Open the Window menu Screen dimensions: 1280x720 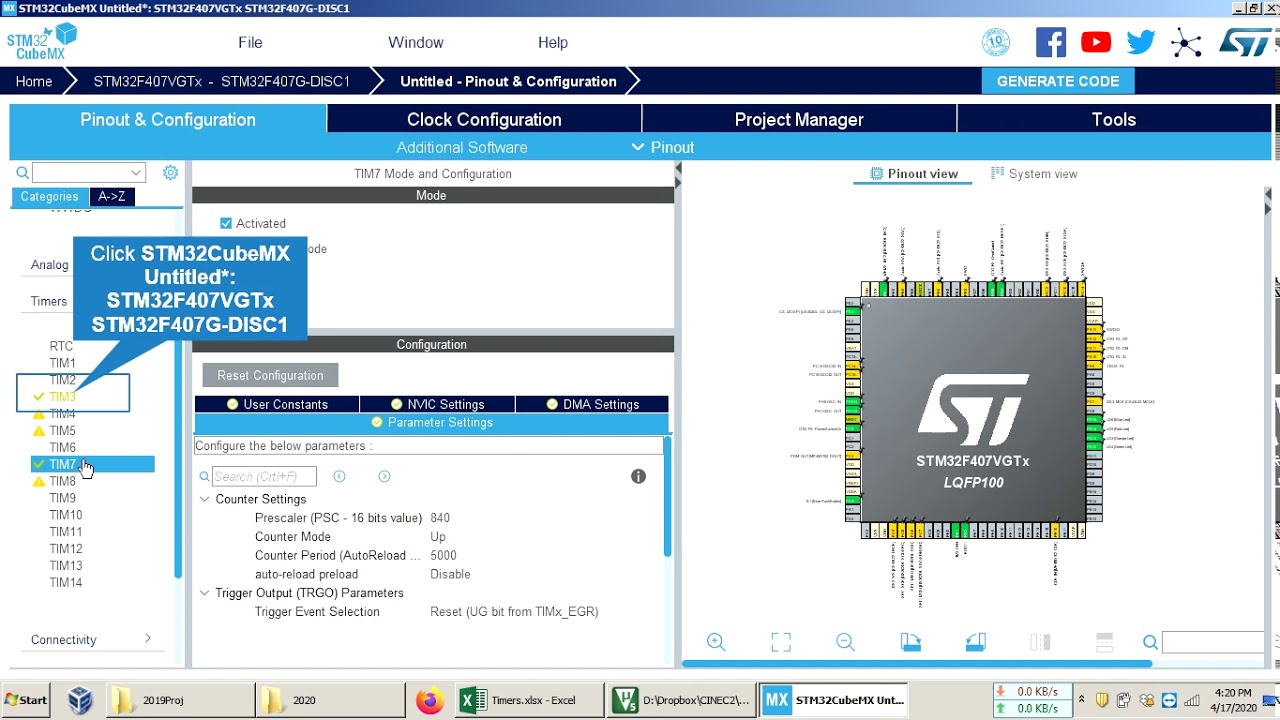click(x=416, y=42)
